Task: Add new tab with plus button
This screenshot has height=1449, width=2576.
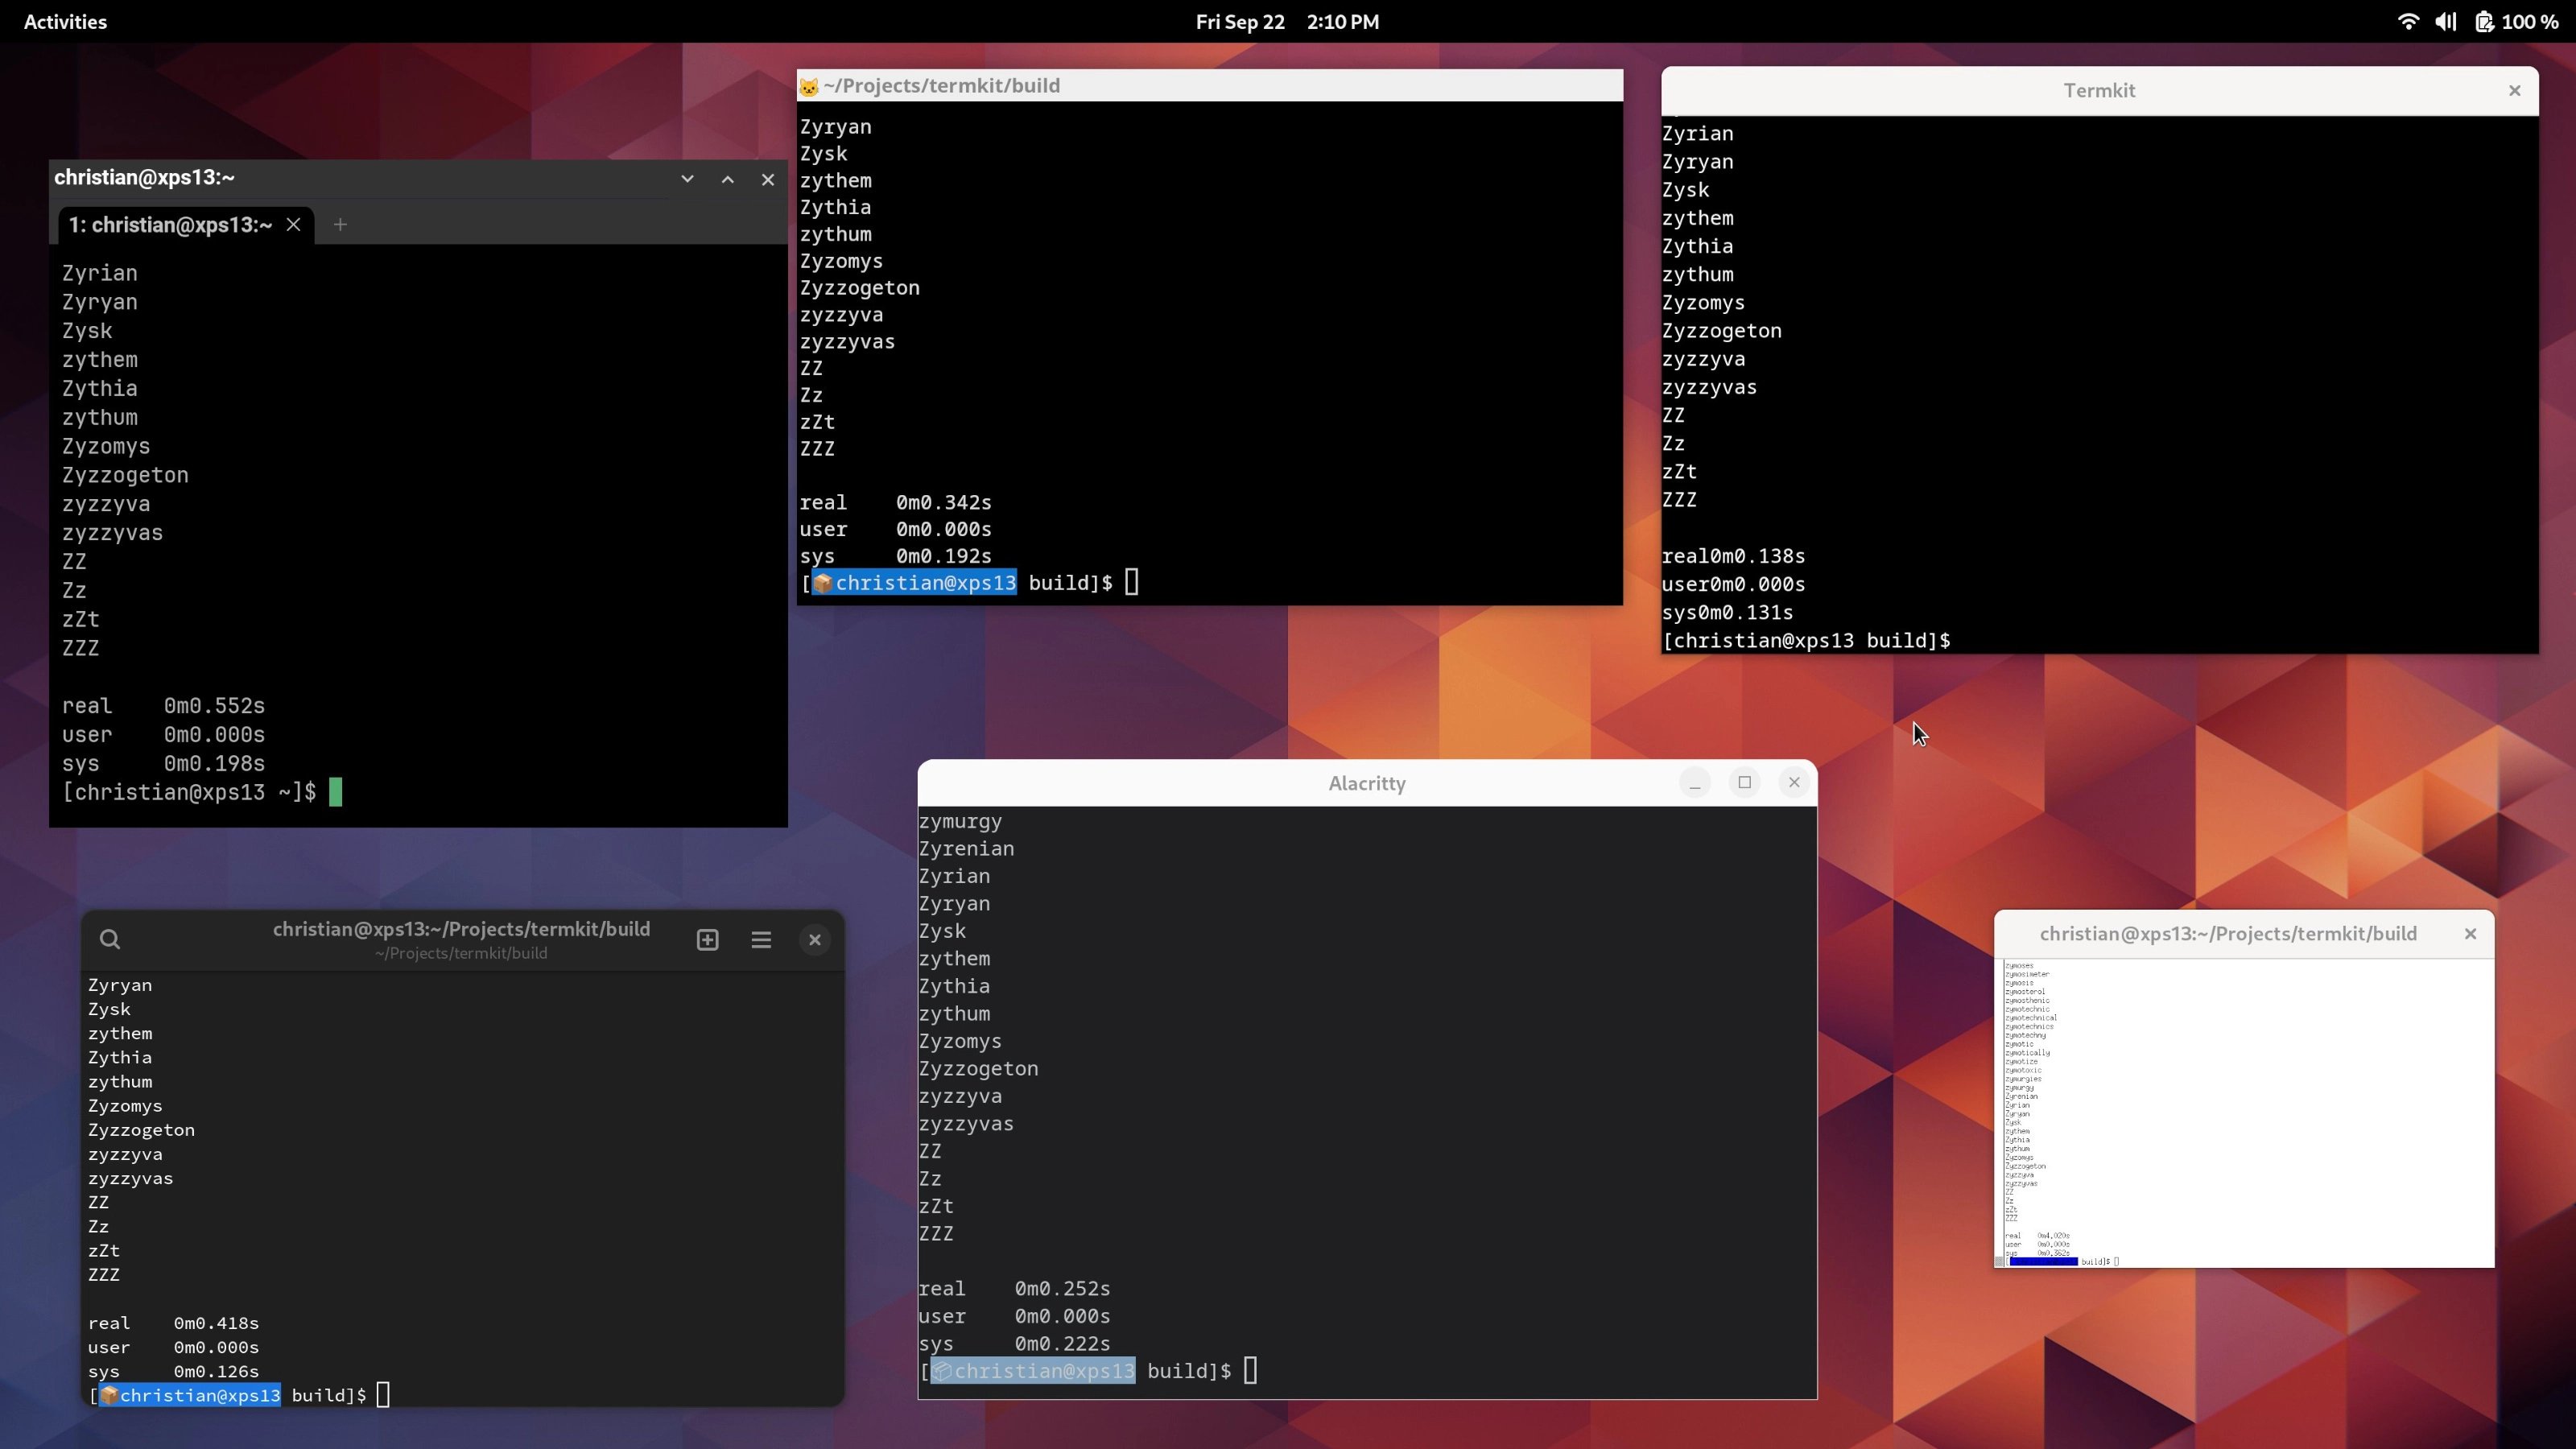Action: (x=340, y=224)
